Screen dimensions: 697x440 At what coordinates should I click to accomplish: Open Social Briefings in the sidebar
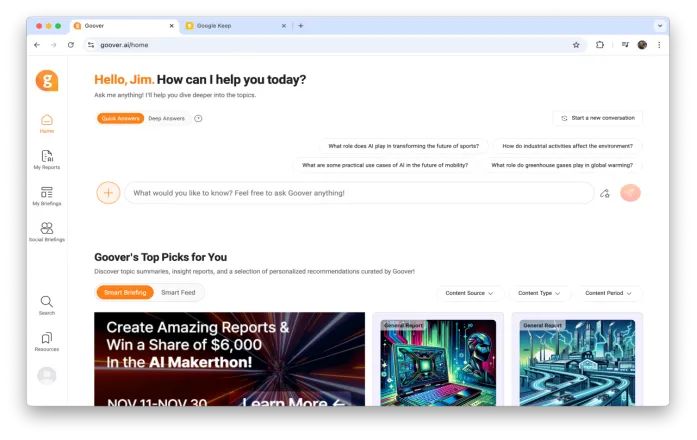tap(47, 232)
